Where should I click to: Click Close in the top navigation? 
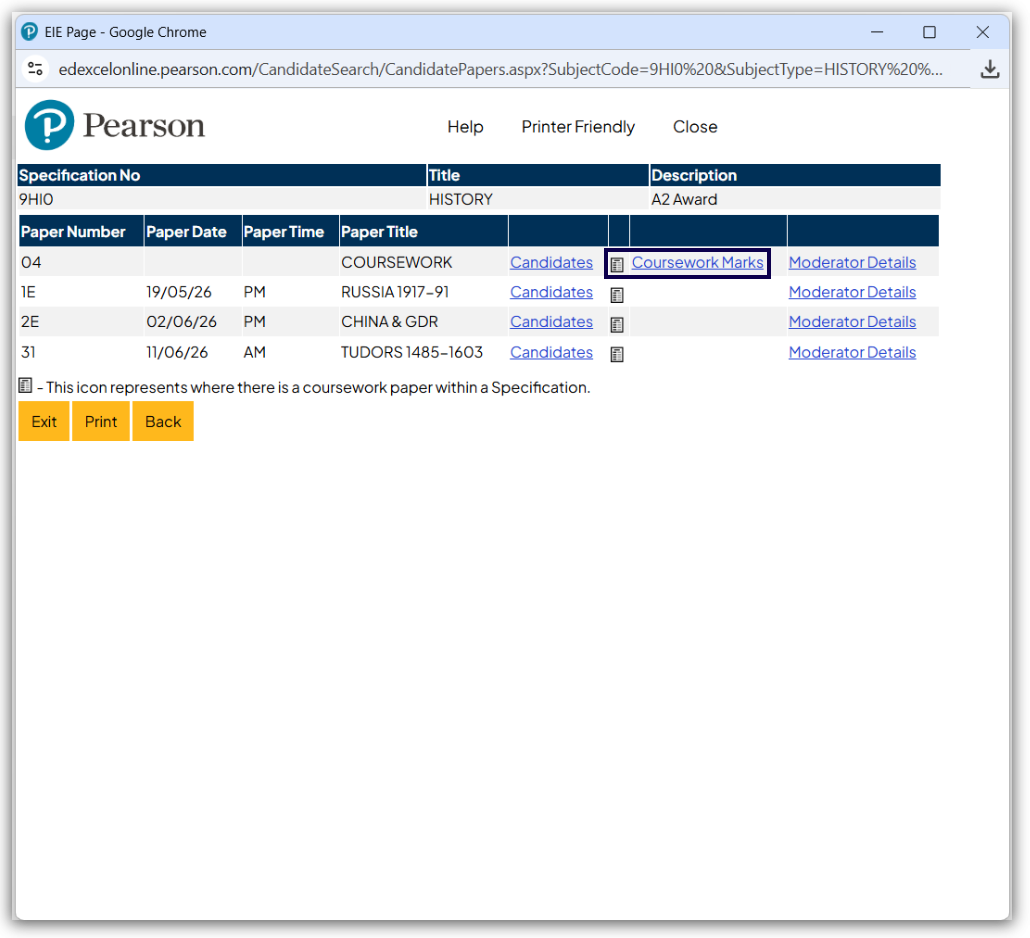(x=695, y=127)
